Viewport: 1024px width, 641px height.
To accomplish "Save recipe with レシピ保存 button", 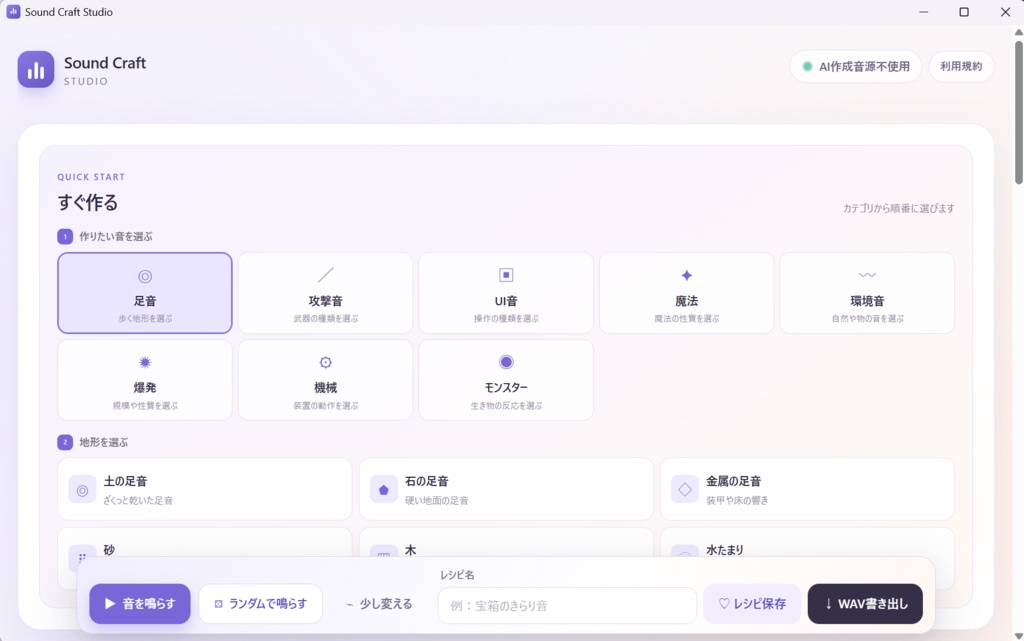I will coord(752,604).
